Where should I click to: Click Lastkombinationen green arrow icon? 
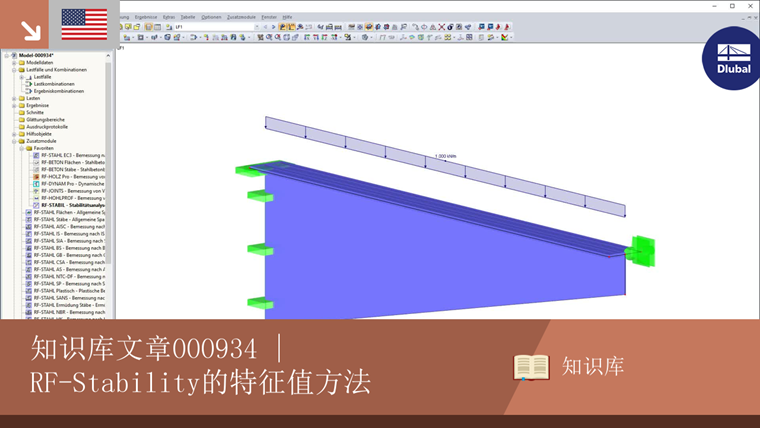29,84
